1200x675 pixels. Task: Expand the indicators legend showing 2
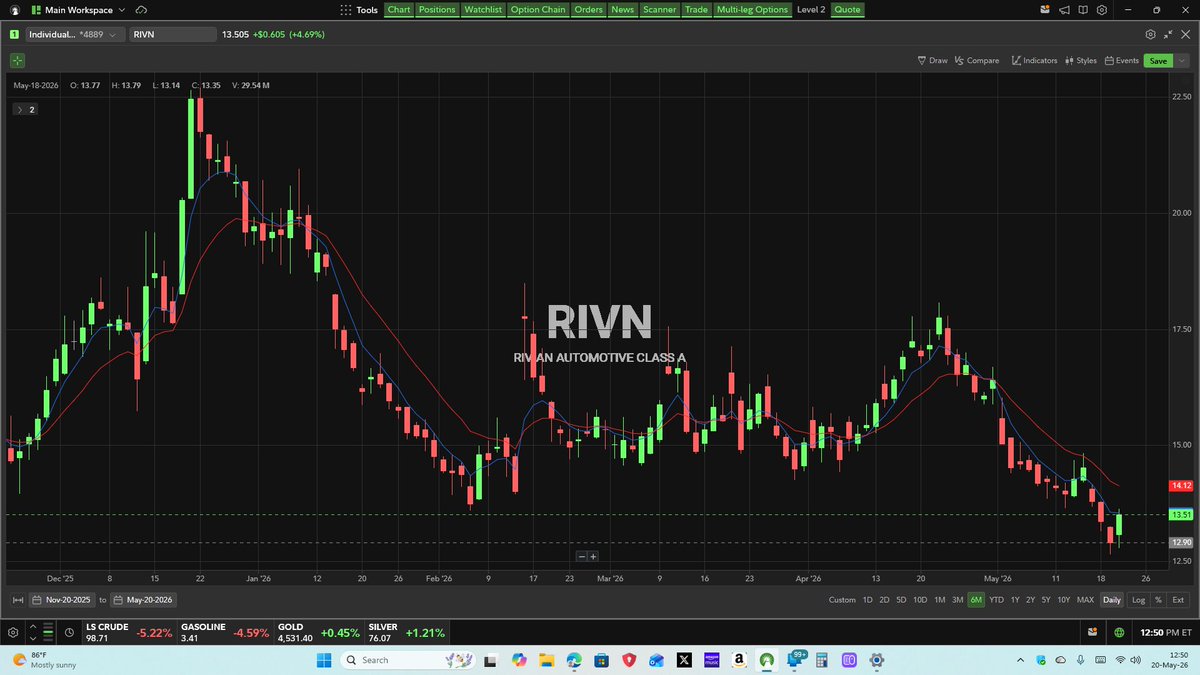25,109
